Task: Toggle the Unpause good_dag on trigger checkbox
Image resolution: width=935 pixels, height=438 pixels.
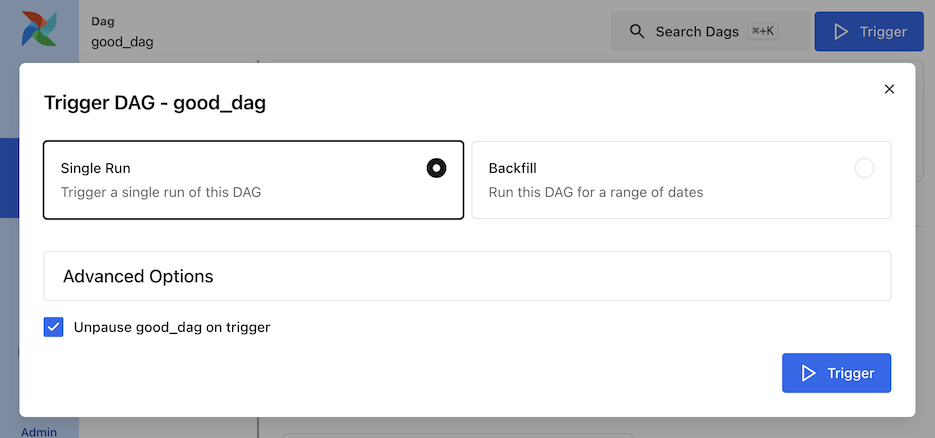Action: click(54, 327)
